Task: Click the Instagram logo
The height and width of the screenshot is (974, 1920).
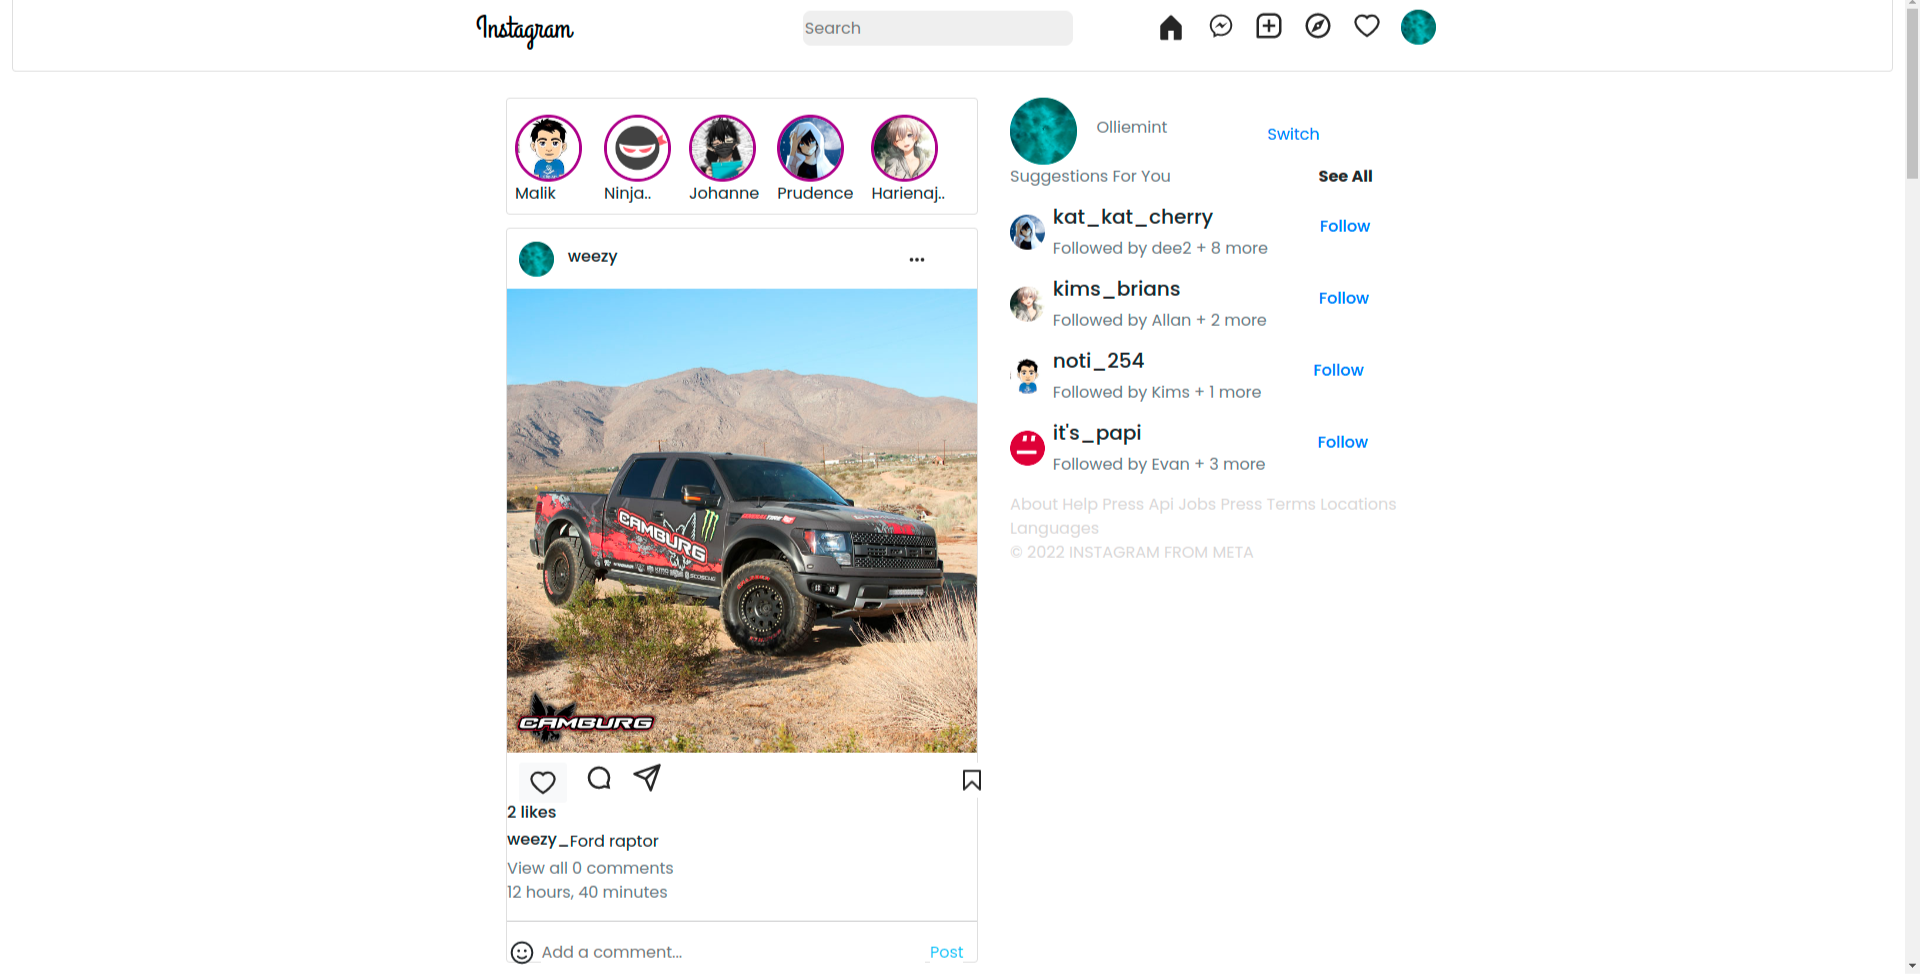Action: pyautogui.click(x=525, y=31)
